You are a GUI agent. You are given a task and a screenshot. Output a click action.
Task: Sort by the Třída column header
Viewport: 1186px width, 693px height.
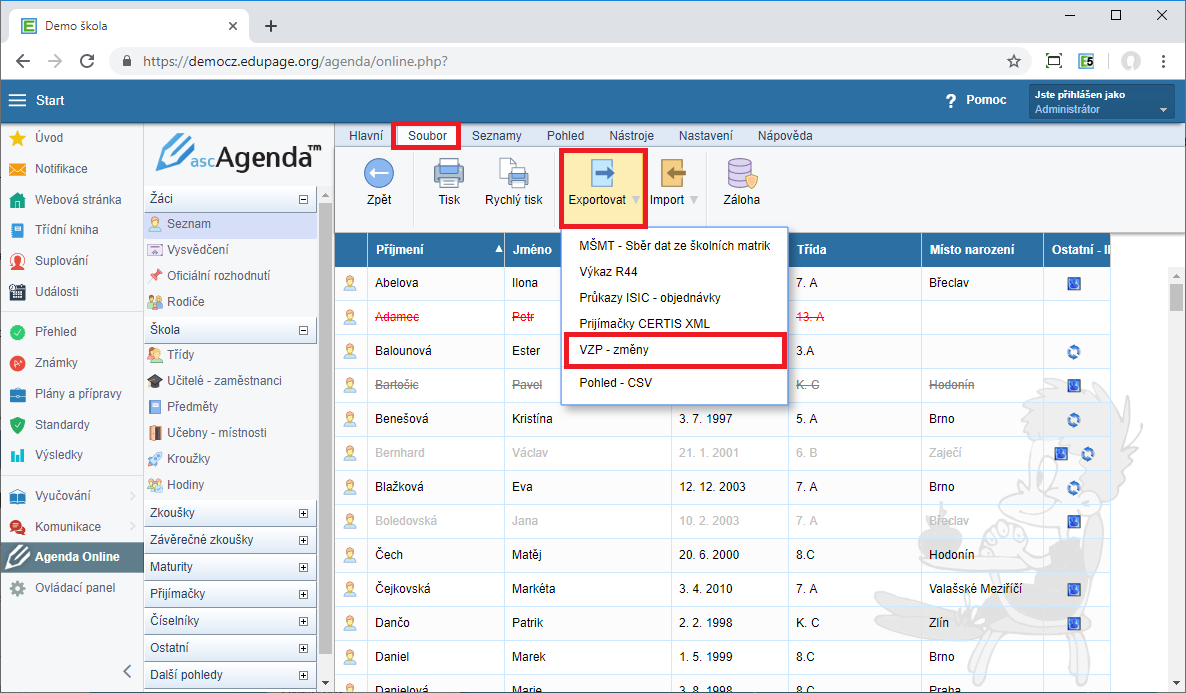[x=855, y=250]
